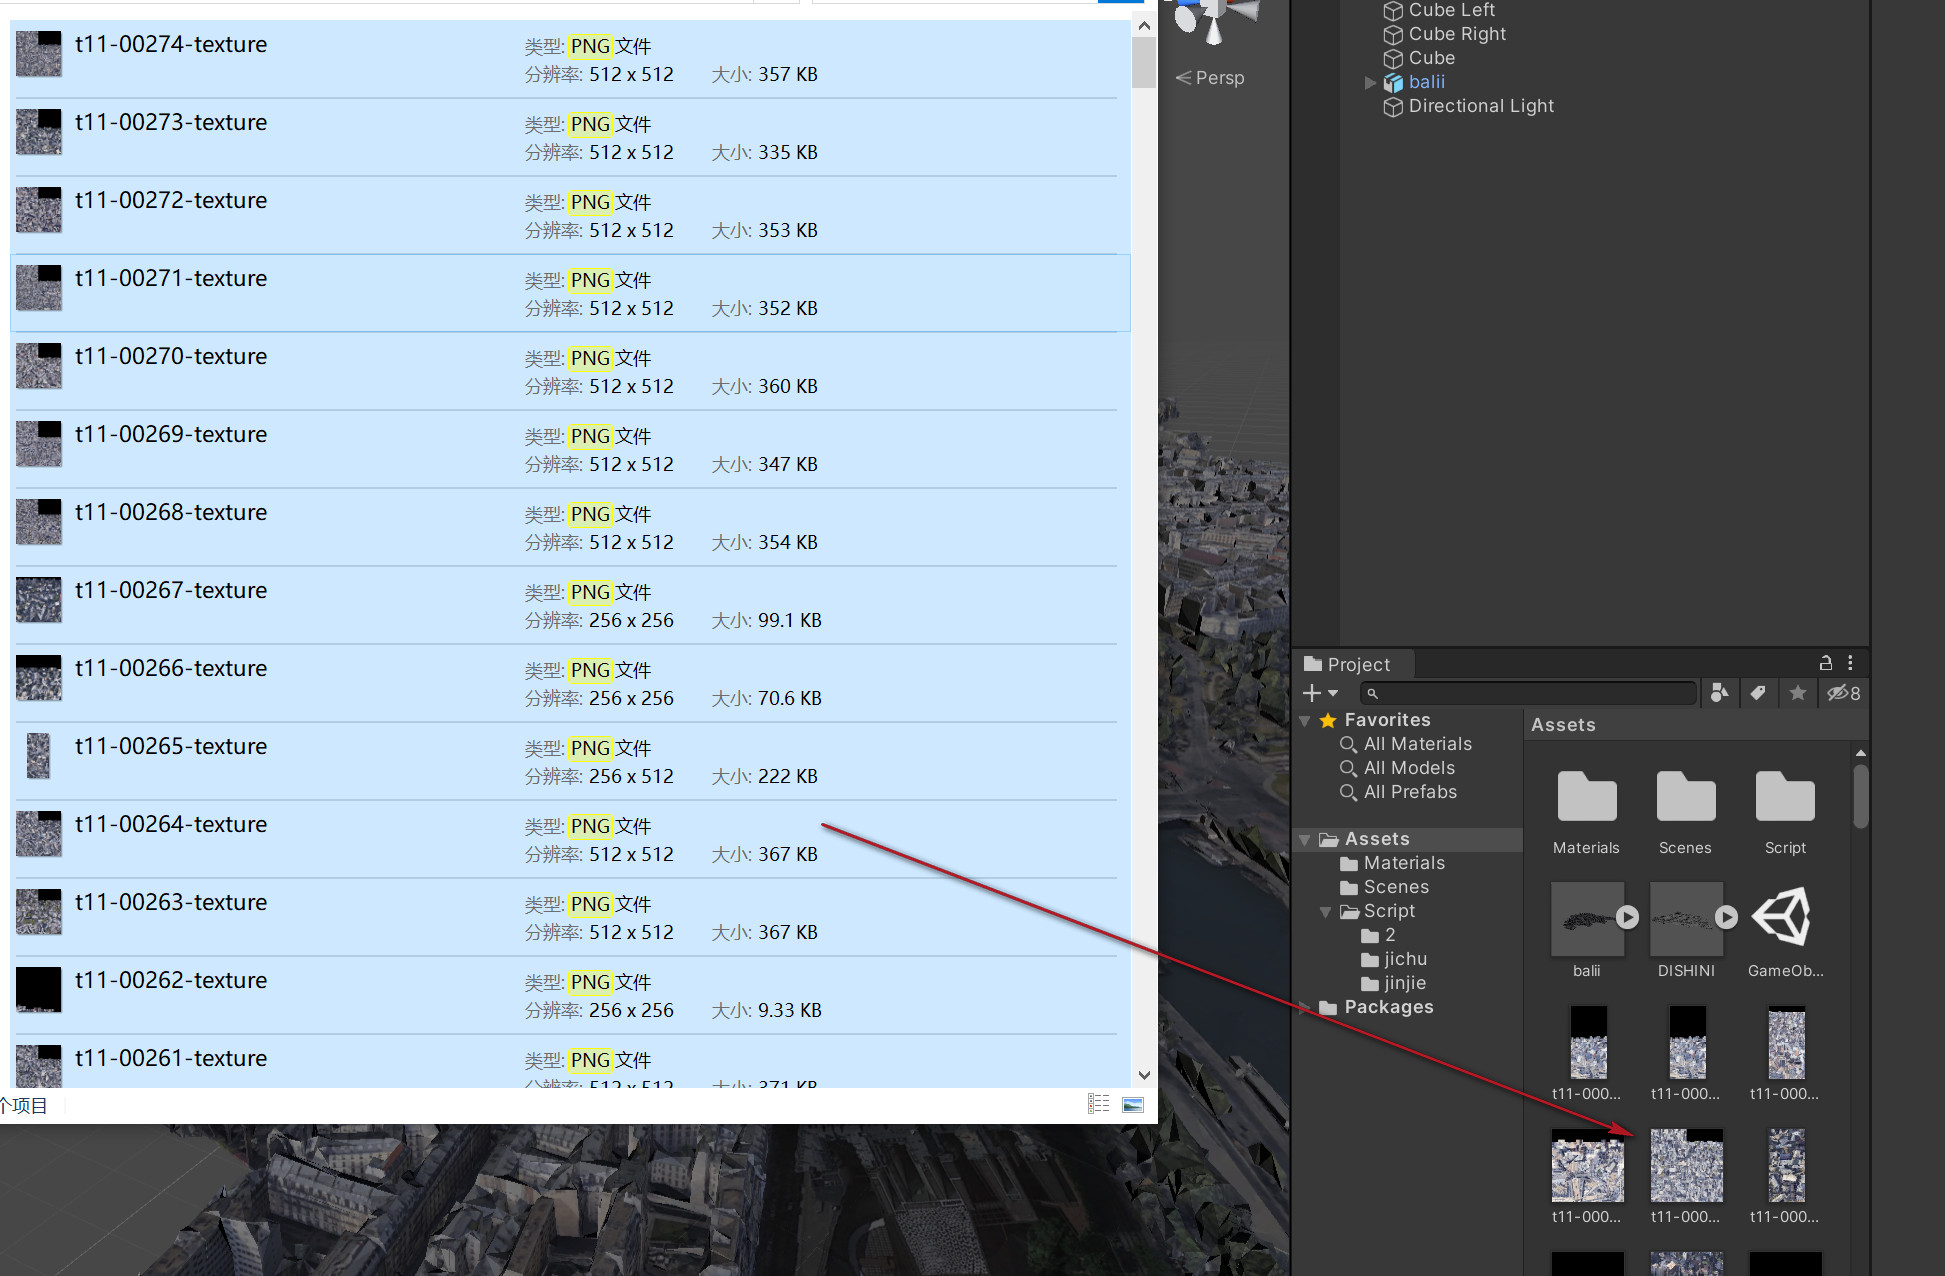Run the All Materials saved search
The height and width of the screenshot is (1276, 1945).
(x=1417, y=743)
